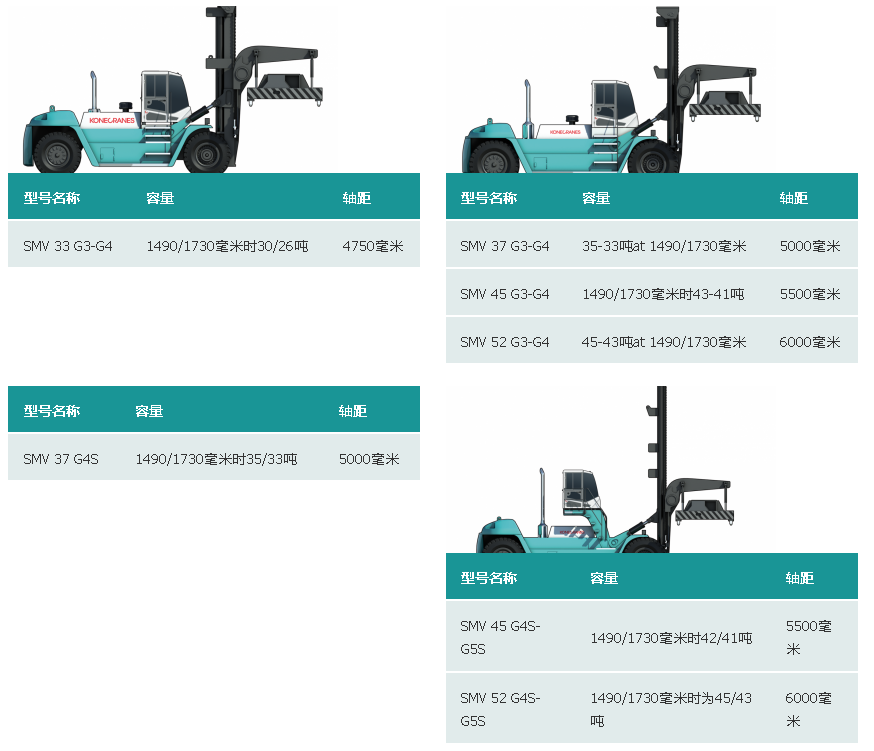The image size is (874, 751).
Task: Choose the SMV 52 G4S-G5S model name
Action: 500,709
